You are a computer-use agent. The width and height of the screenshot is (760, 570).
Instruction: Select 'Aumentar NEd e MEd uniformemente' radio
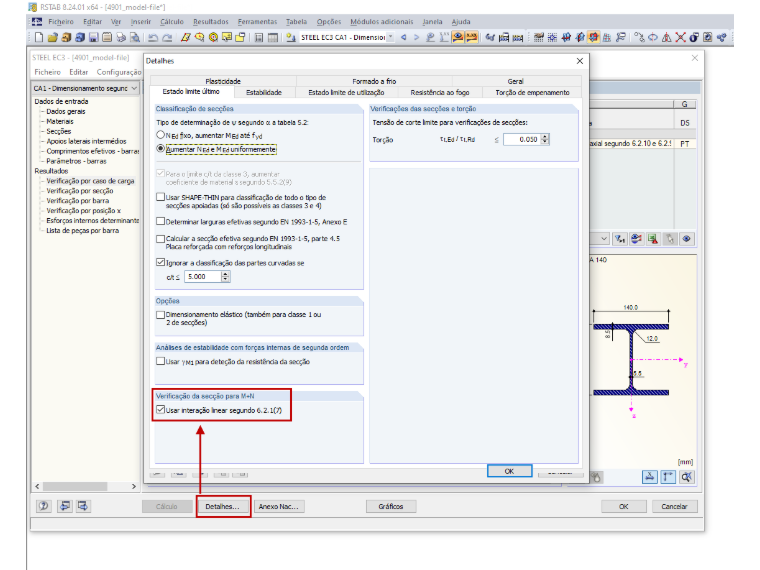160,149
